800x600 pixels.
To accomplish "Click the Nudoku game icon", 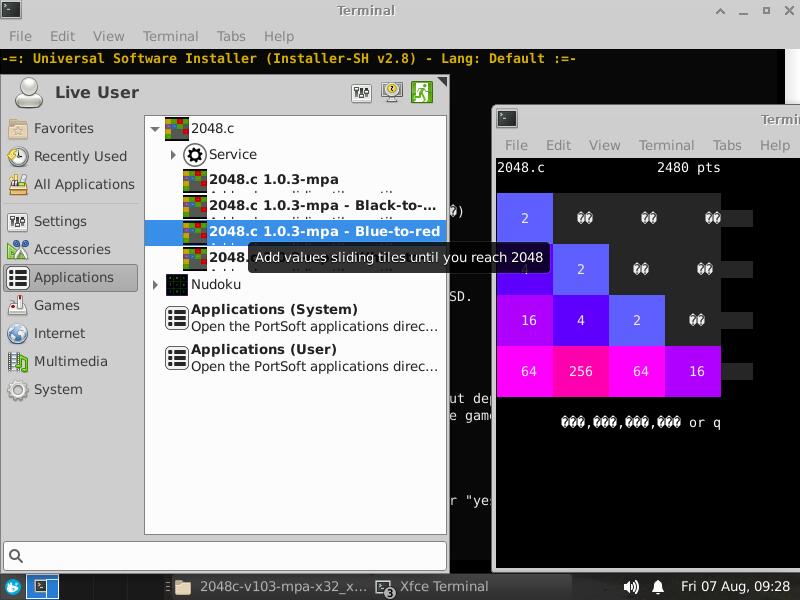I will (177, 284).
